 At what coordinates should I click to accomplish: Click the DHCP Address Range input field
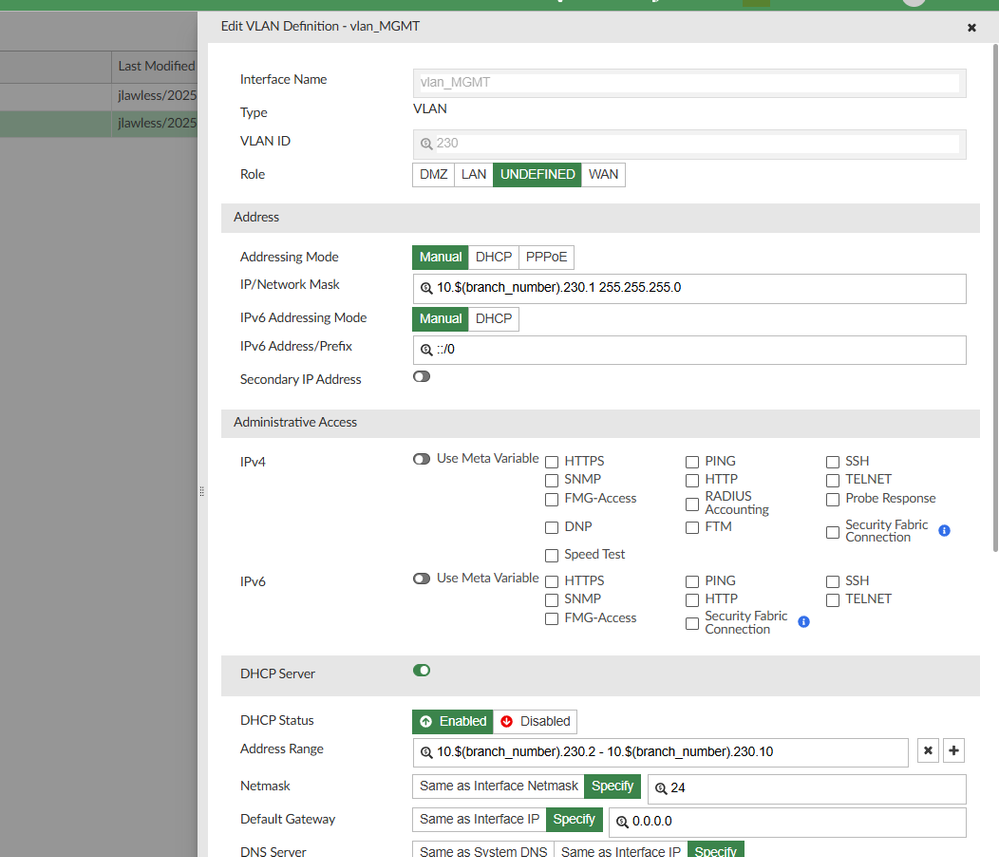click(x=661, y=753)
